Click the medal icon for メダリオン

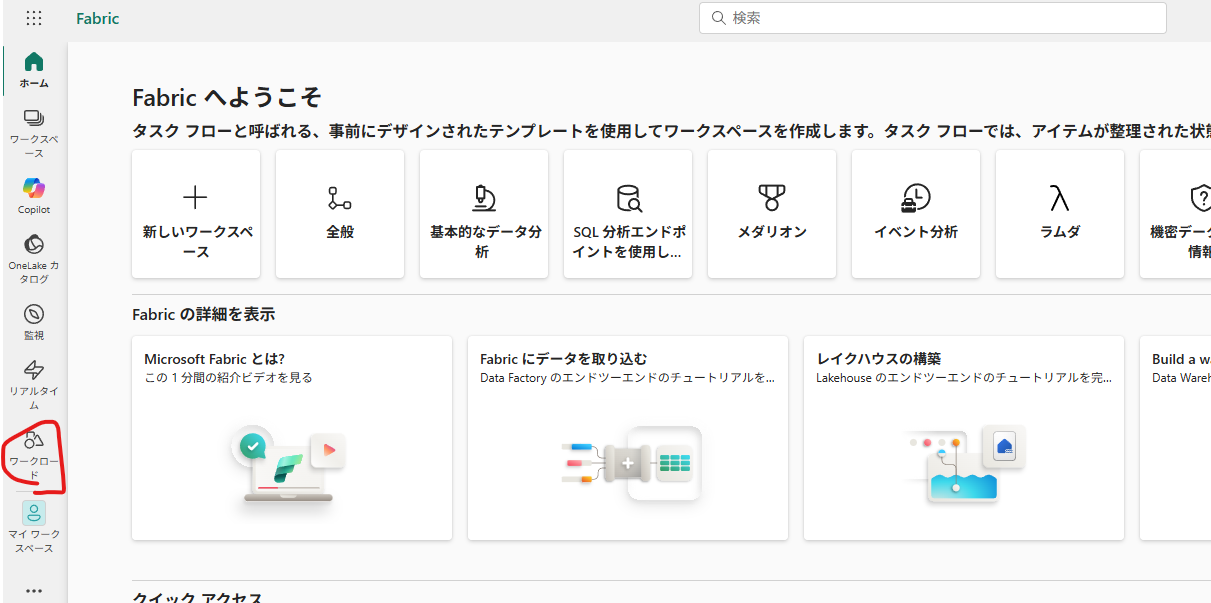point(772,197)
